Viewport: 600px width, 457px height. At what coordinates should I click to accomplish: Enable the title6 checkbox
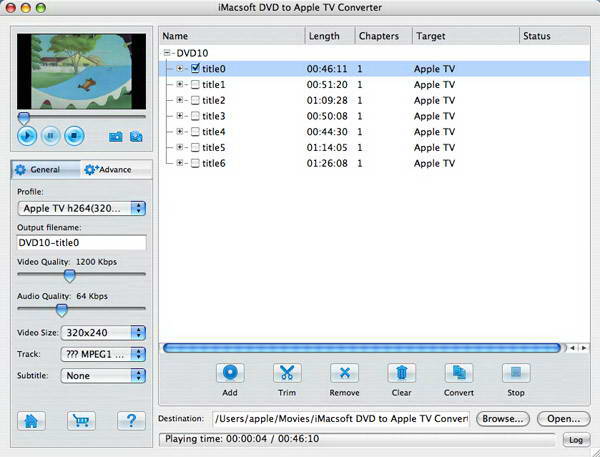coord(195,163)
